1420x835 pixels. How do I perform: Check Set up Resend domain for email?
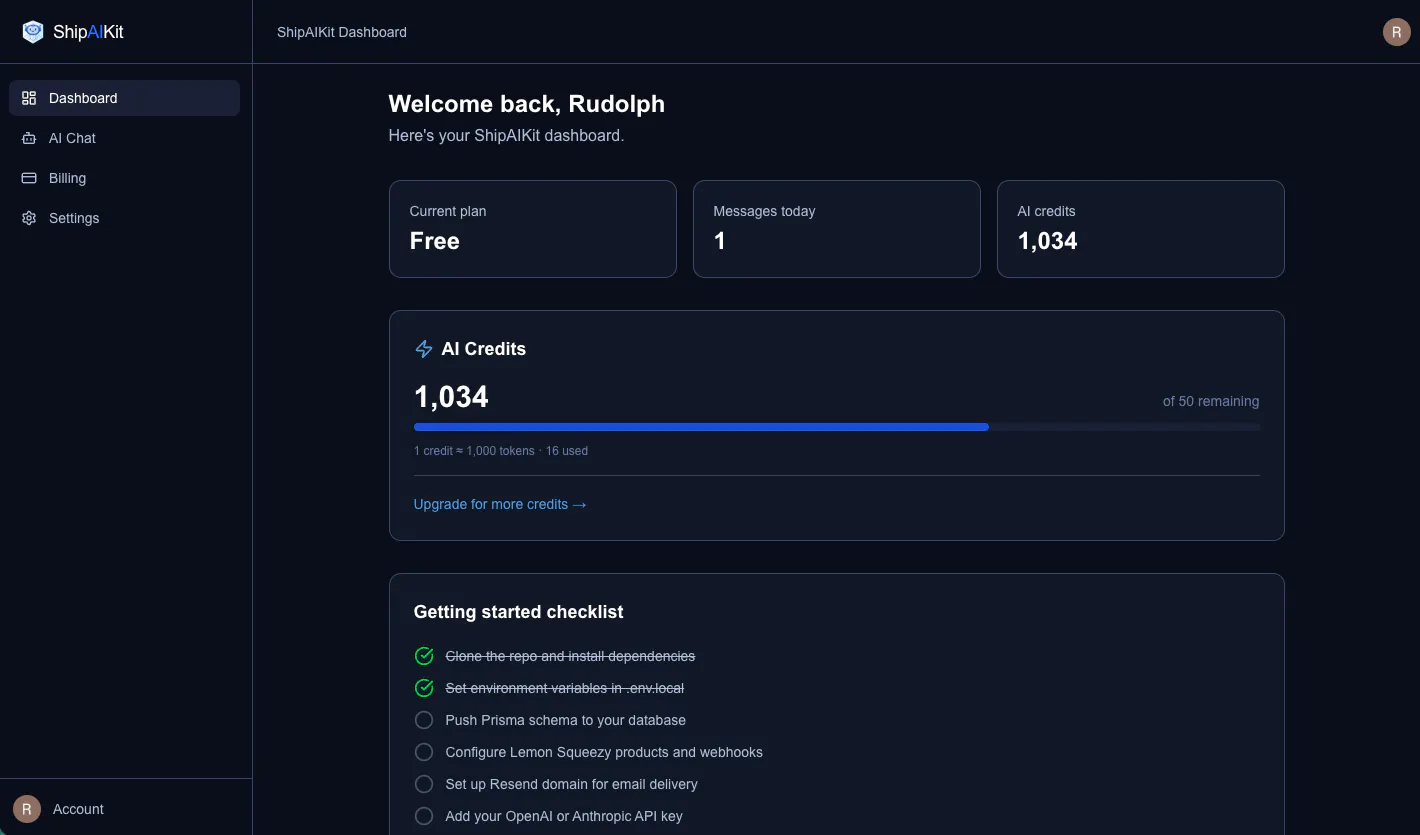[x=424, y=784]
